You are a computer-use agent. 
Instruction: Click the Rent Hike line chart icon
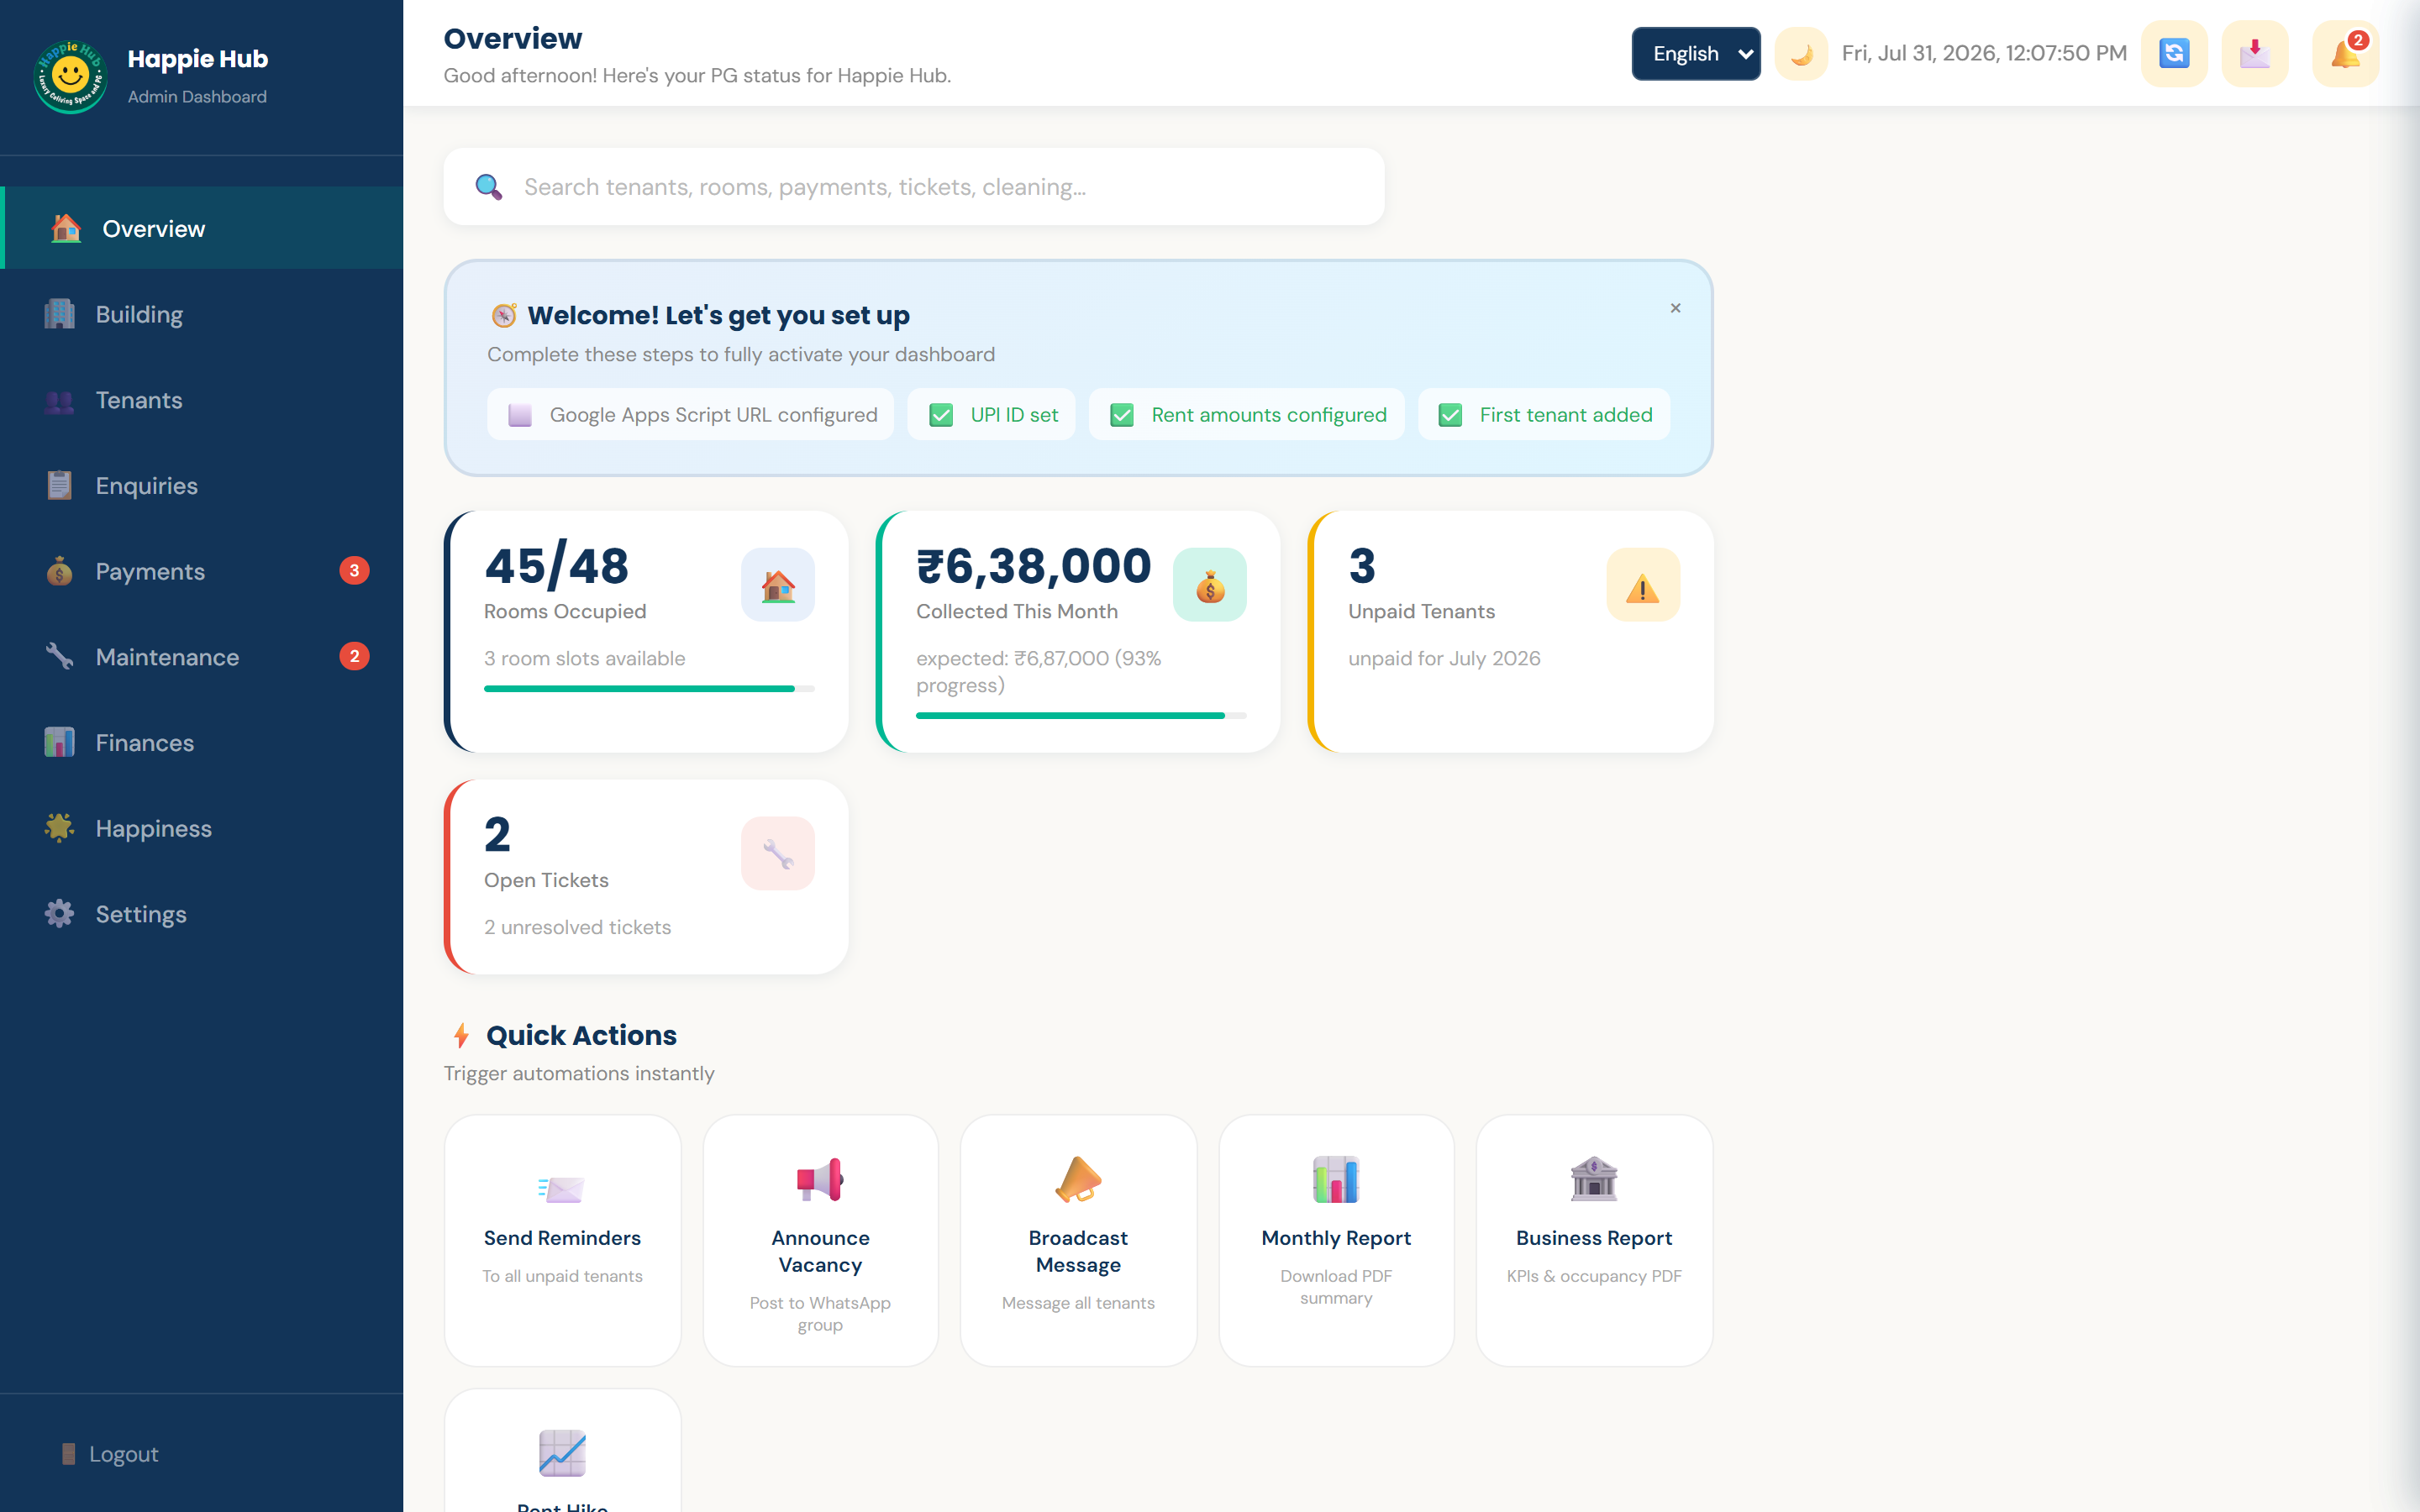coord(562,1453)
